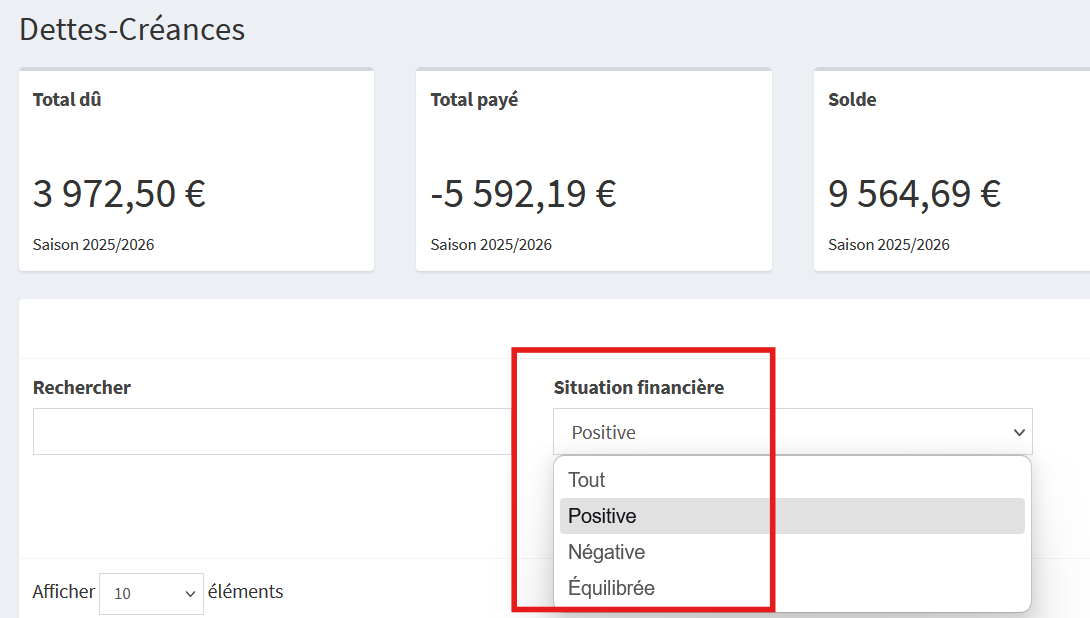1090x618 pixels.
Task: Open the Situation financière combo box
Action: (790, 432)
